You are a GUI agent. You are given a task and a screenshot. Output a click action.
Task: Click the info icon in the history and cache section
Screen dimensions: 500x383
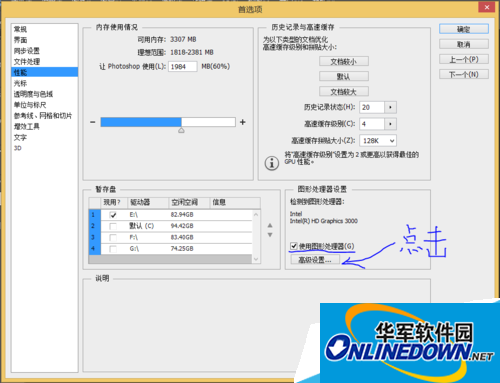tap(272, 163)
